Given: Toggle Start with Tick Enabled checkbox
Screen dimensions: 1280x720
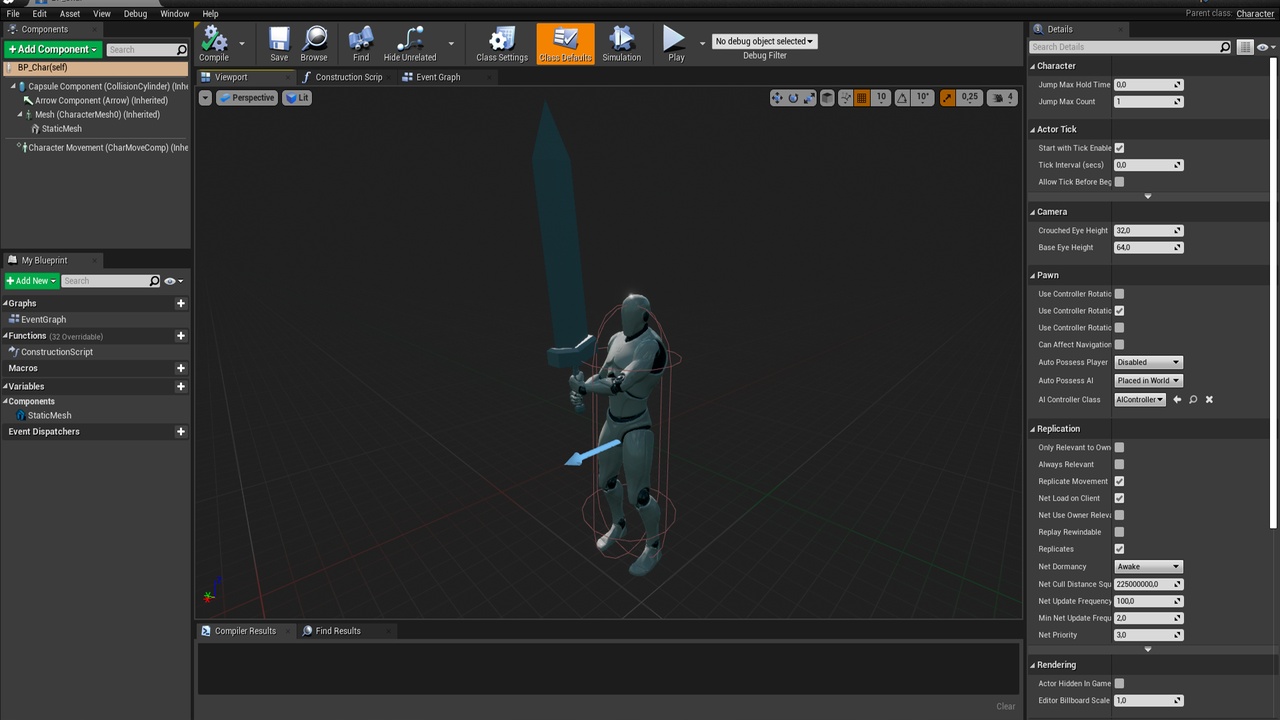Looking at the screenshot, I should [1119, 148].
